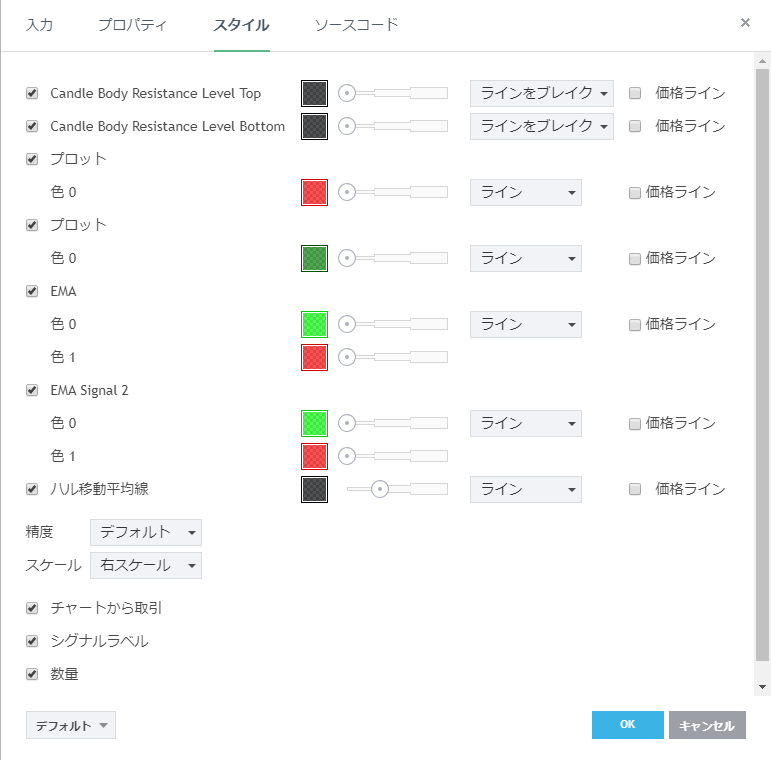Viewport: 771px width, 760px height.
Task: Toggle the チャートから取引 checkbox
Action: tap(32, 608)
